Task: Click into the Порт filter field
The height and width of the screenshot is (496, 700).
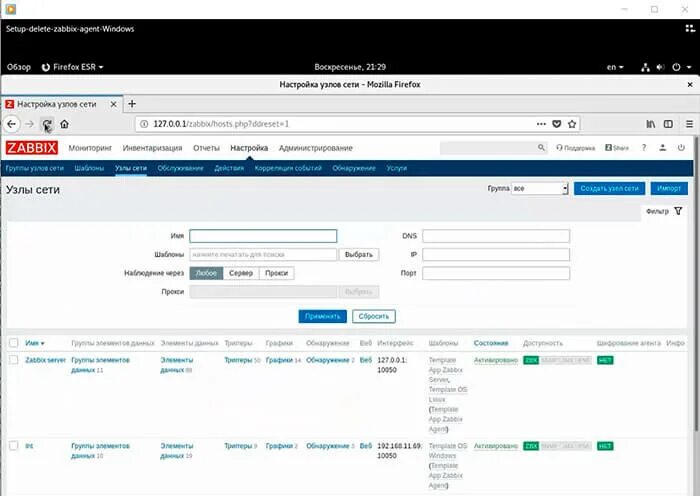Action: pyautogui.click(x=496, y=273)
